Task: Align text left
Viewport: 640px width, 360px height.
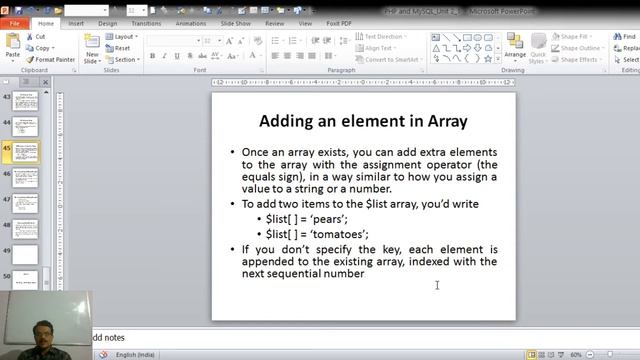Action: (275, 56)
